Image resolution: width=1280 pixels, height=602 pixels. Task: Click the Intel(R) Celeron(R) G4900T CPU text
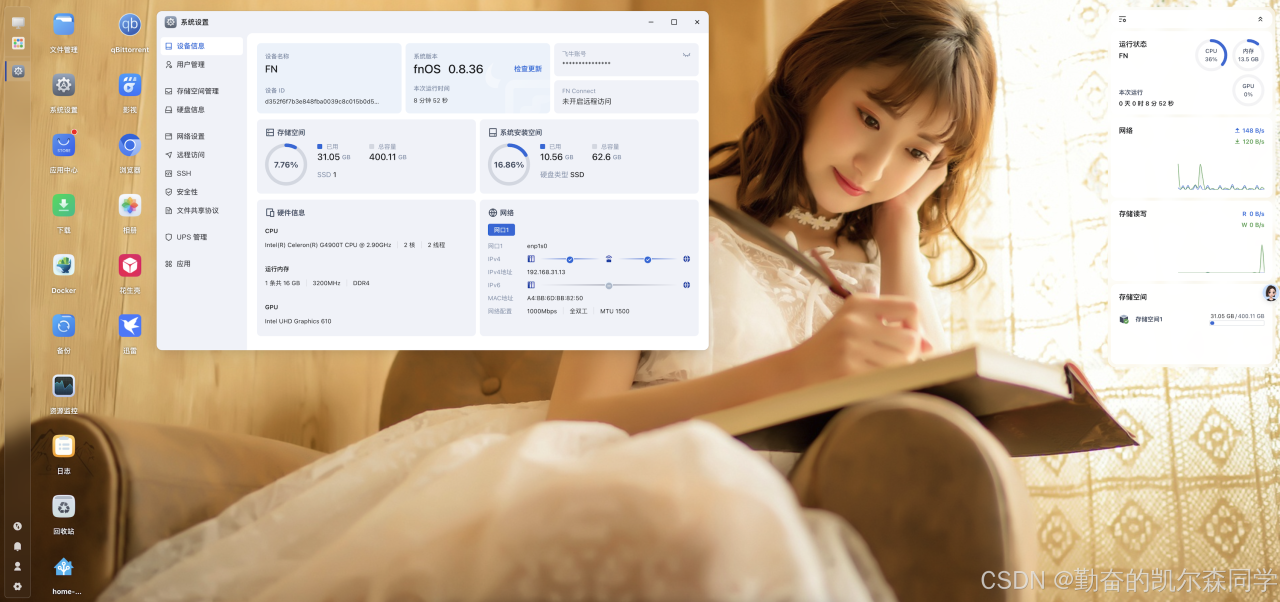coord(326,244)
